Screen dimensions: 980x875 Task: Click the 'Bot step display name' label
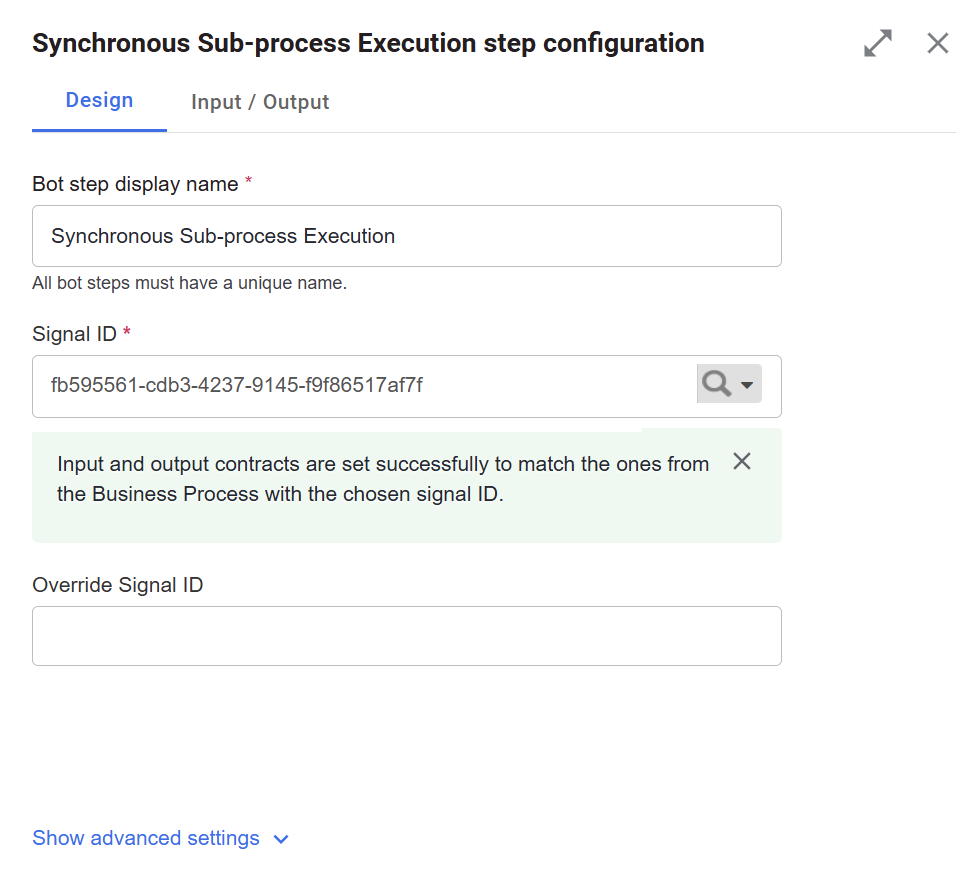[x=135, y=184]
